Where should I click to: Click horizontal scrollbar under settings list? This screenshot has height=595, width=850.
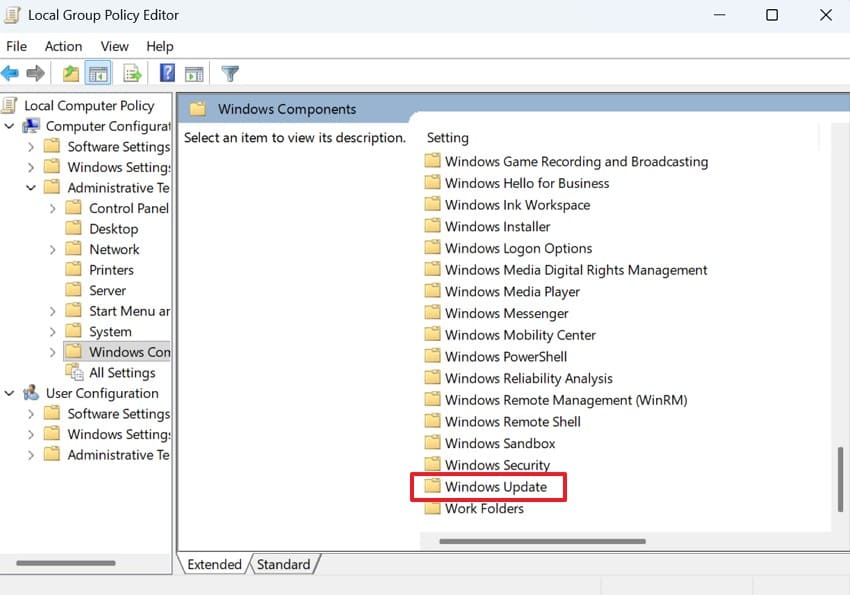coord(542,541)
